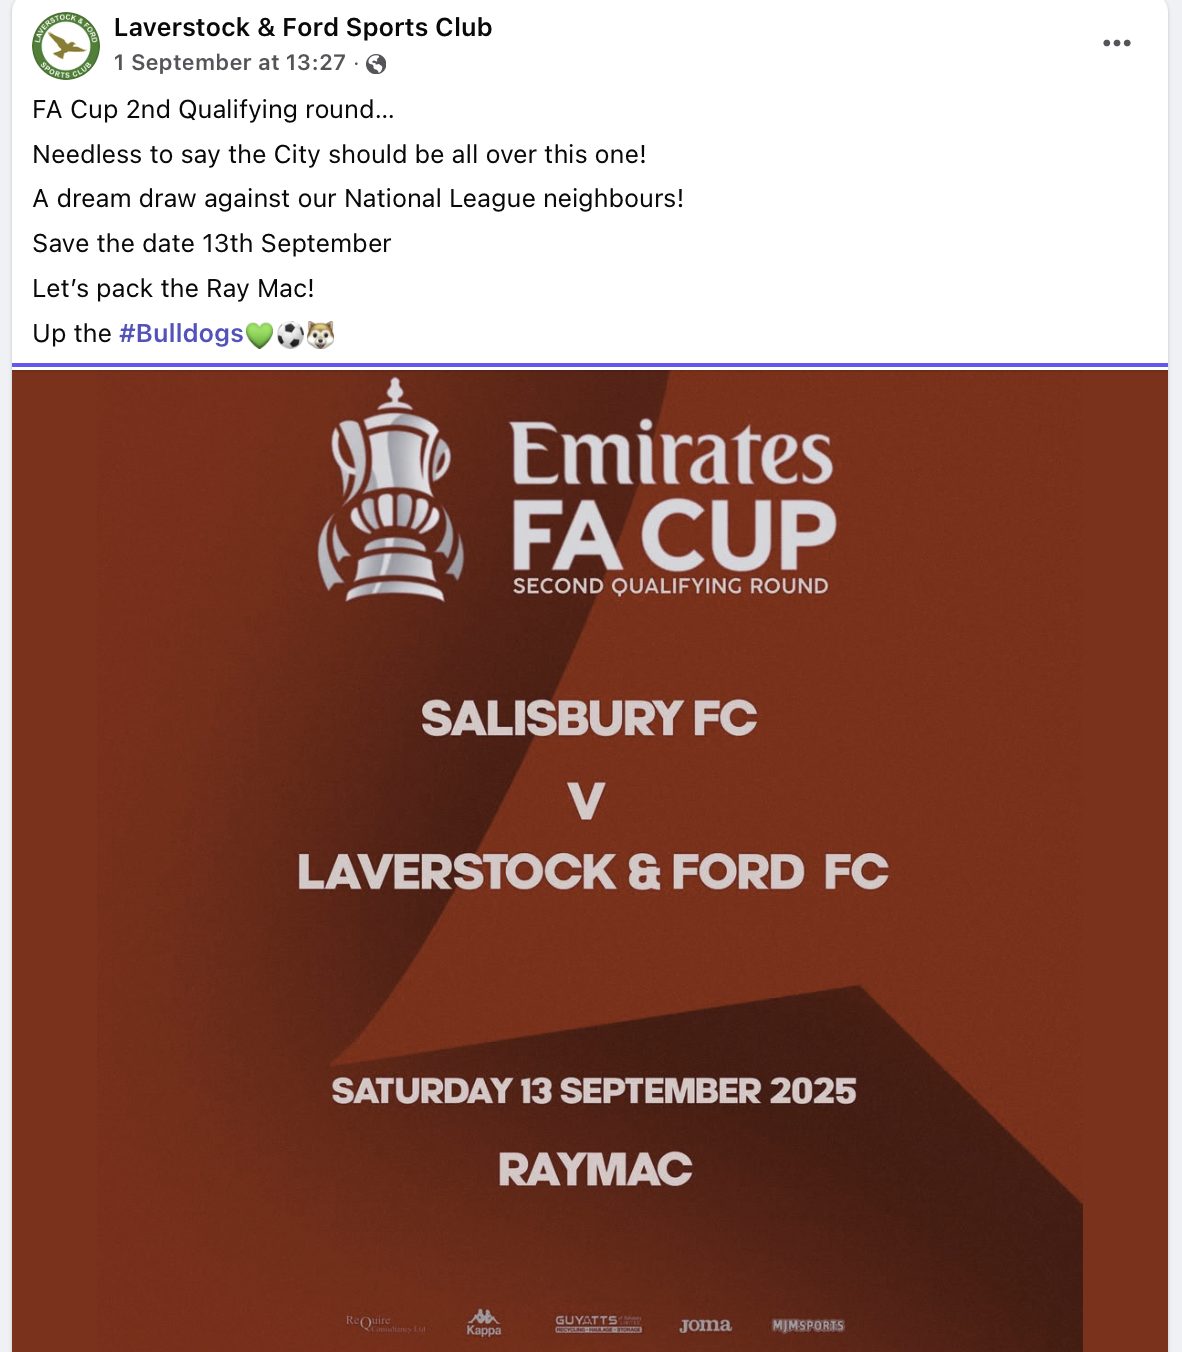Click the green heart emoji

pos(259,335)
